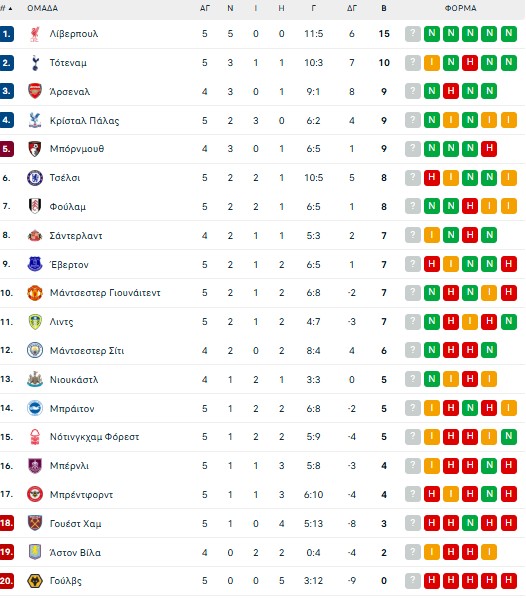The height and width of the screenshot is (598, 526).
Task: Open the Νότιγνκχαμ Φόρεστ team link
Action: (x=94, y=437)
